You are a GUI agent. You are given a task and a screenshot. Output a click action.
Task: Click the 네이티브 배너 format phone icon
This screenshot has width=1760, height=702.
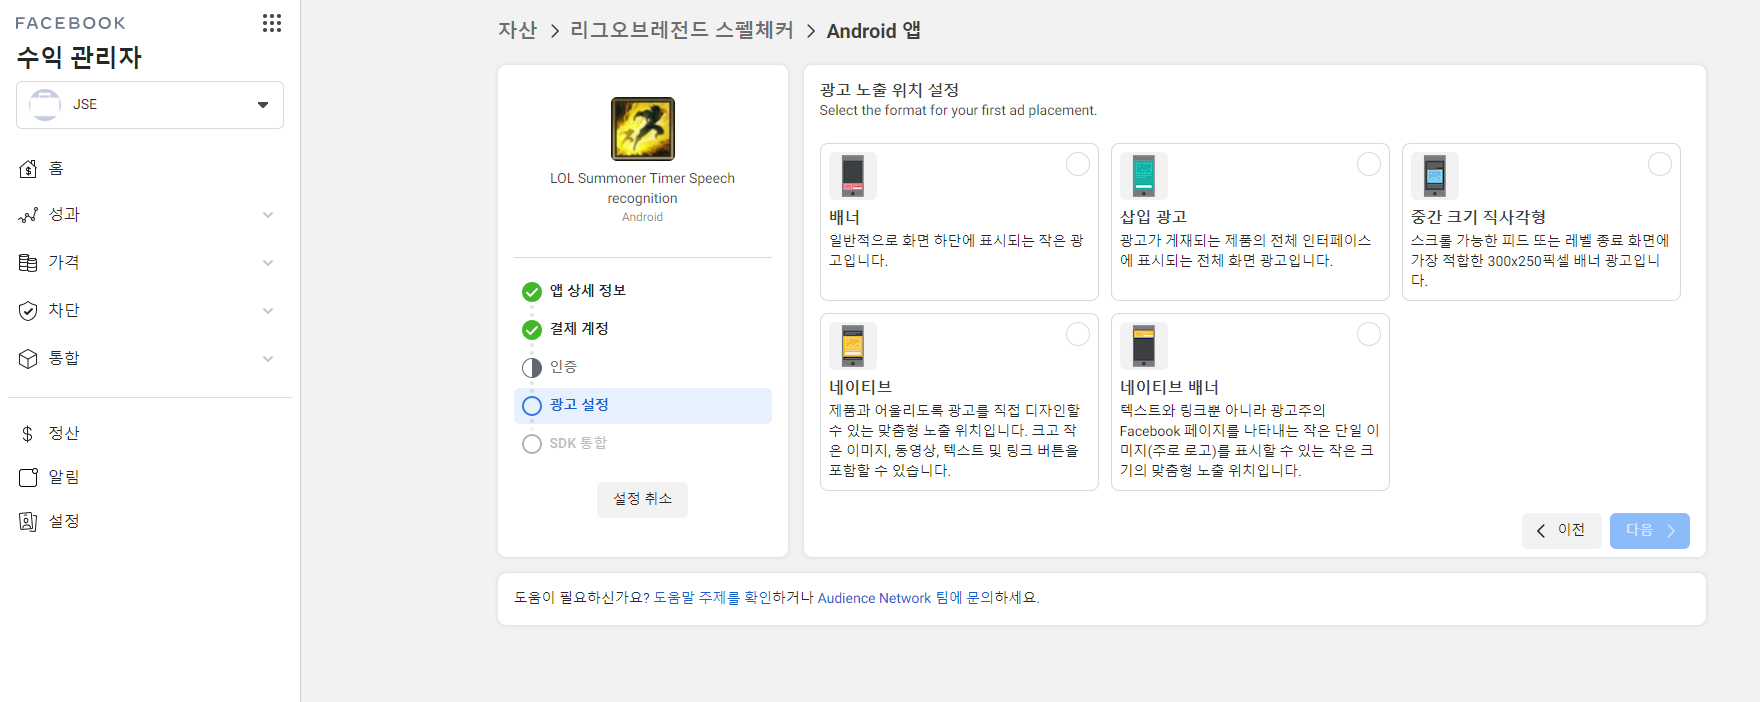[x=1144, y=346]
